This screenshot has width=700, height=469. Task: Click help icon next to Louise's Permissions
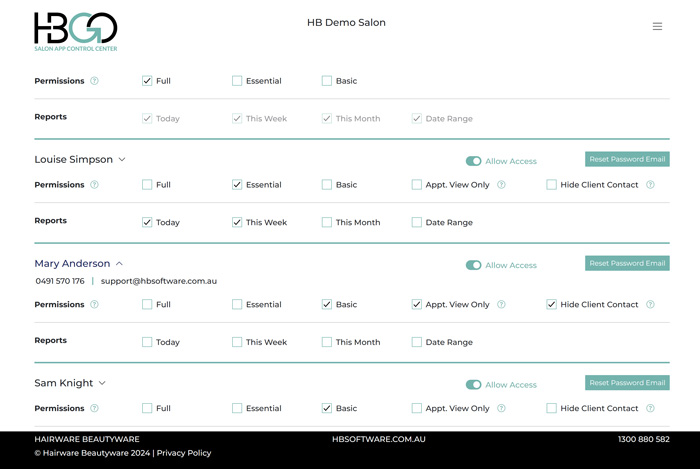pos(94,185)
